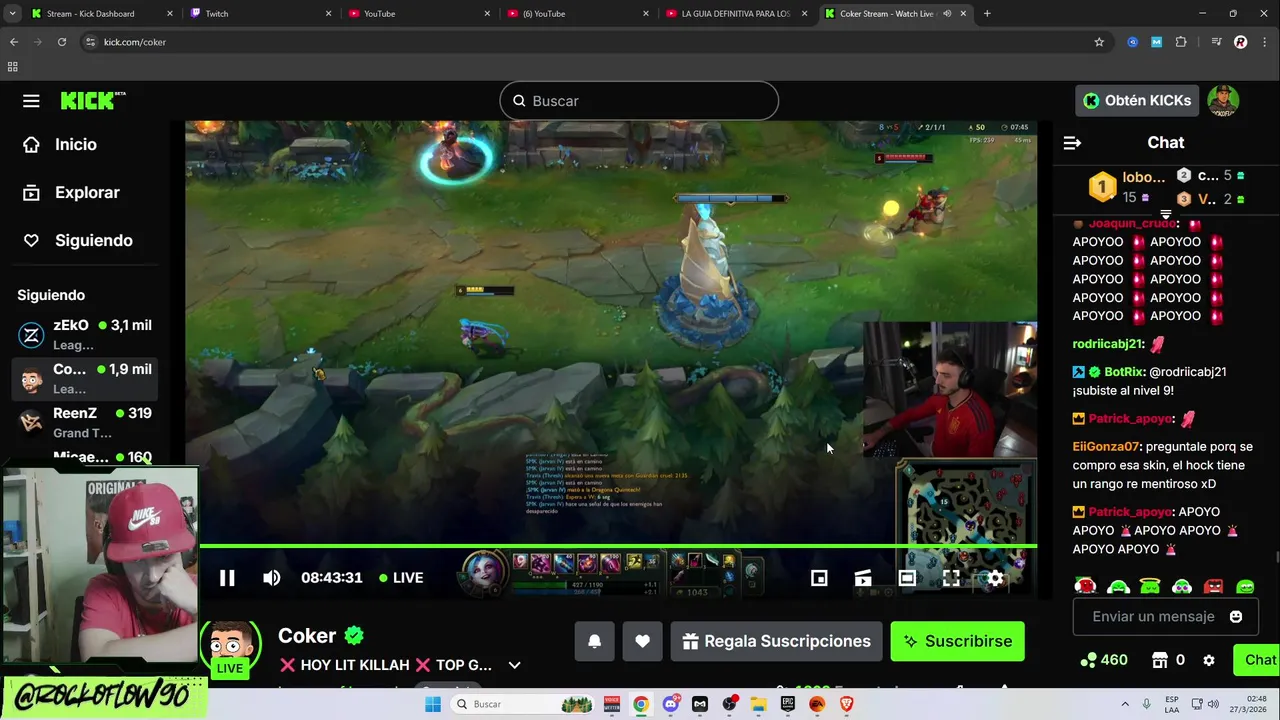The image size is (1280, 720).
Task: Jump to LIVE in the player
Action: (401, 578)
